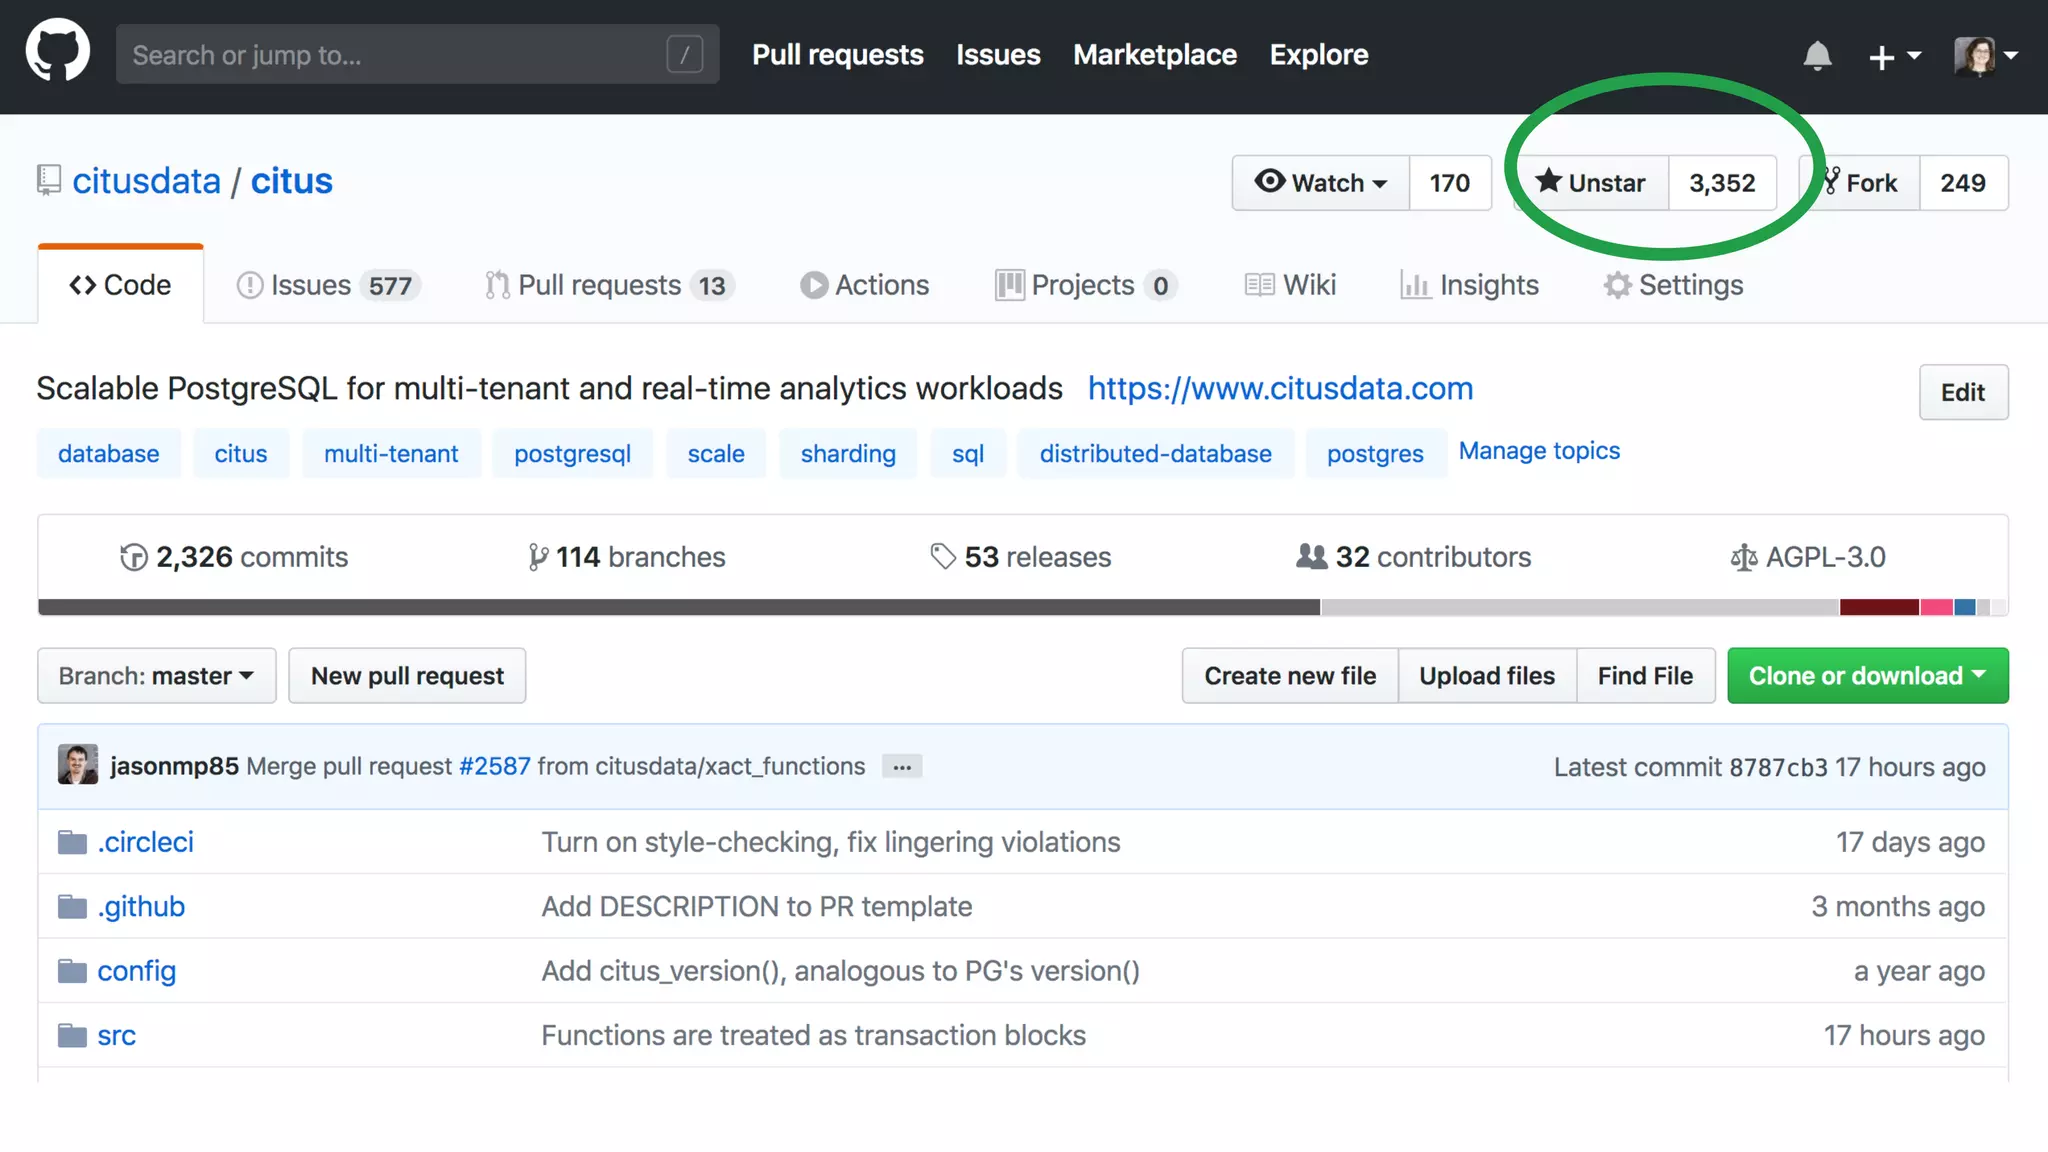Click the src folder icon
Screen dimensions: 2048x1152
(x=72, y=1035)
